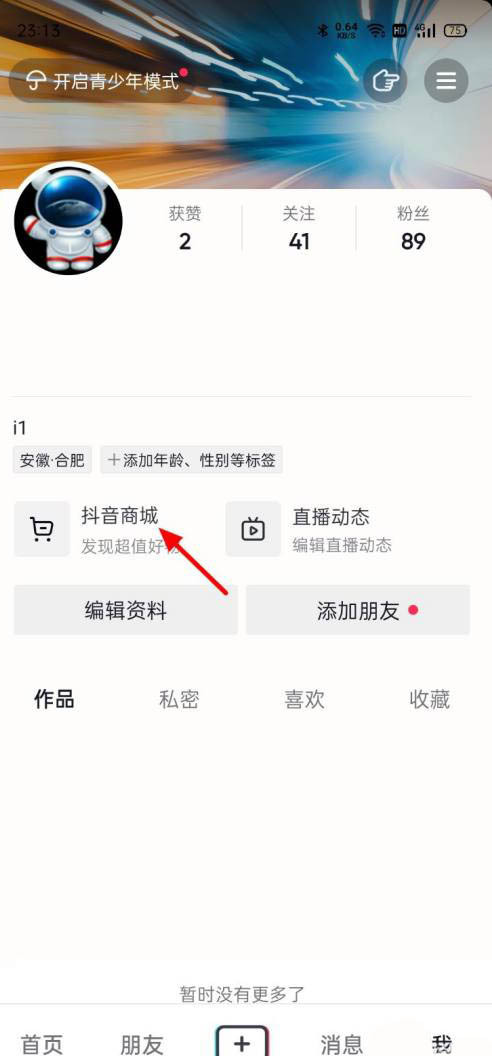Image resolution: width=492 pixels, height=1056 pixels.
Task: Open the 粉丝 followers list
Action: tap(413, 228)
